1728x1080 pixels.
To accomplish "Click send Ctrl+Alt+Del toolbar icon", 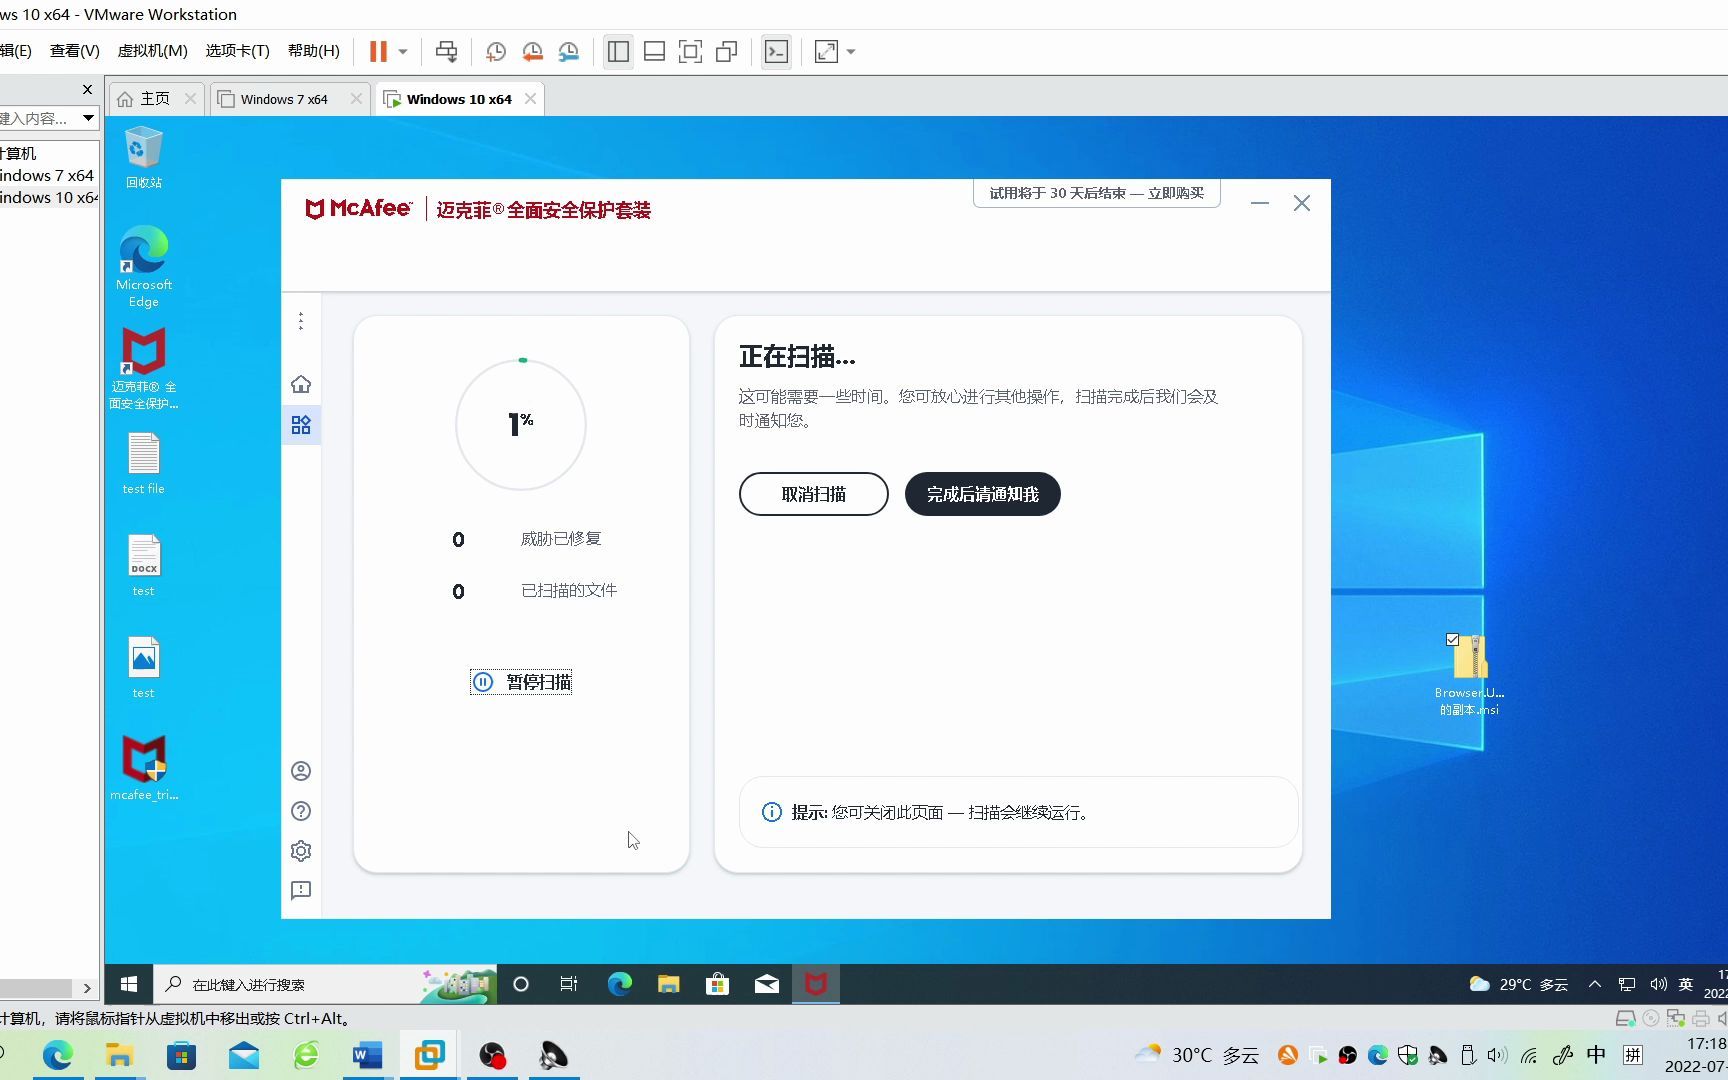I will 446,52.
